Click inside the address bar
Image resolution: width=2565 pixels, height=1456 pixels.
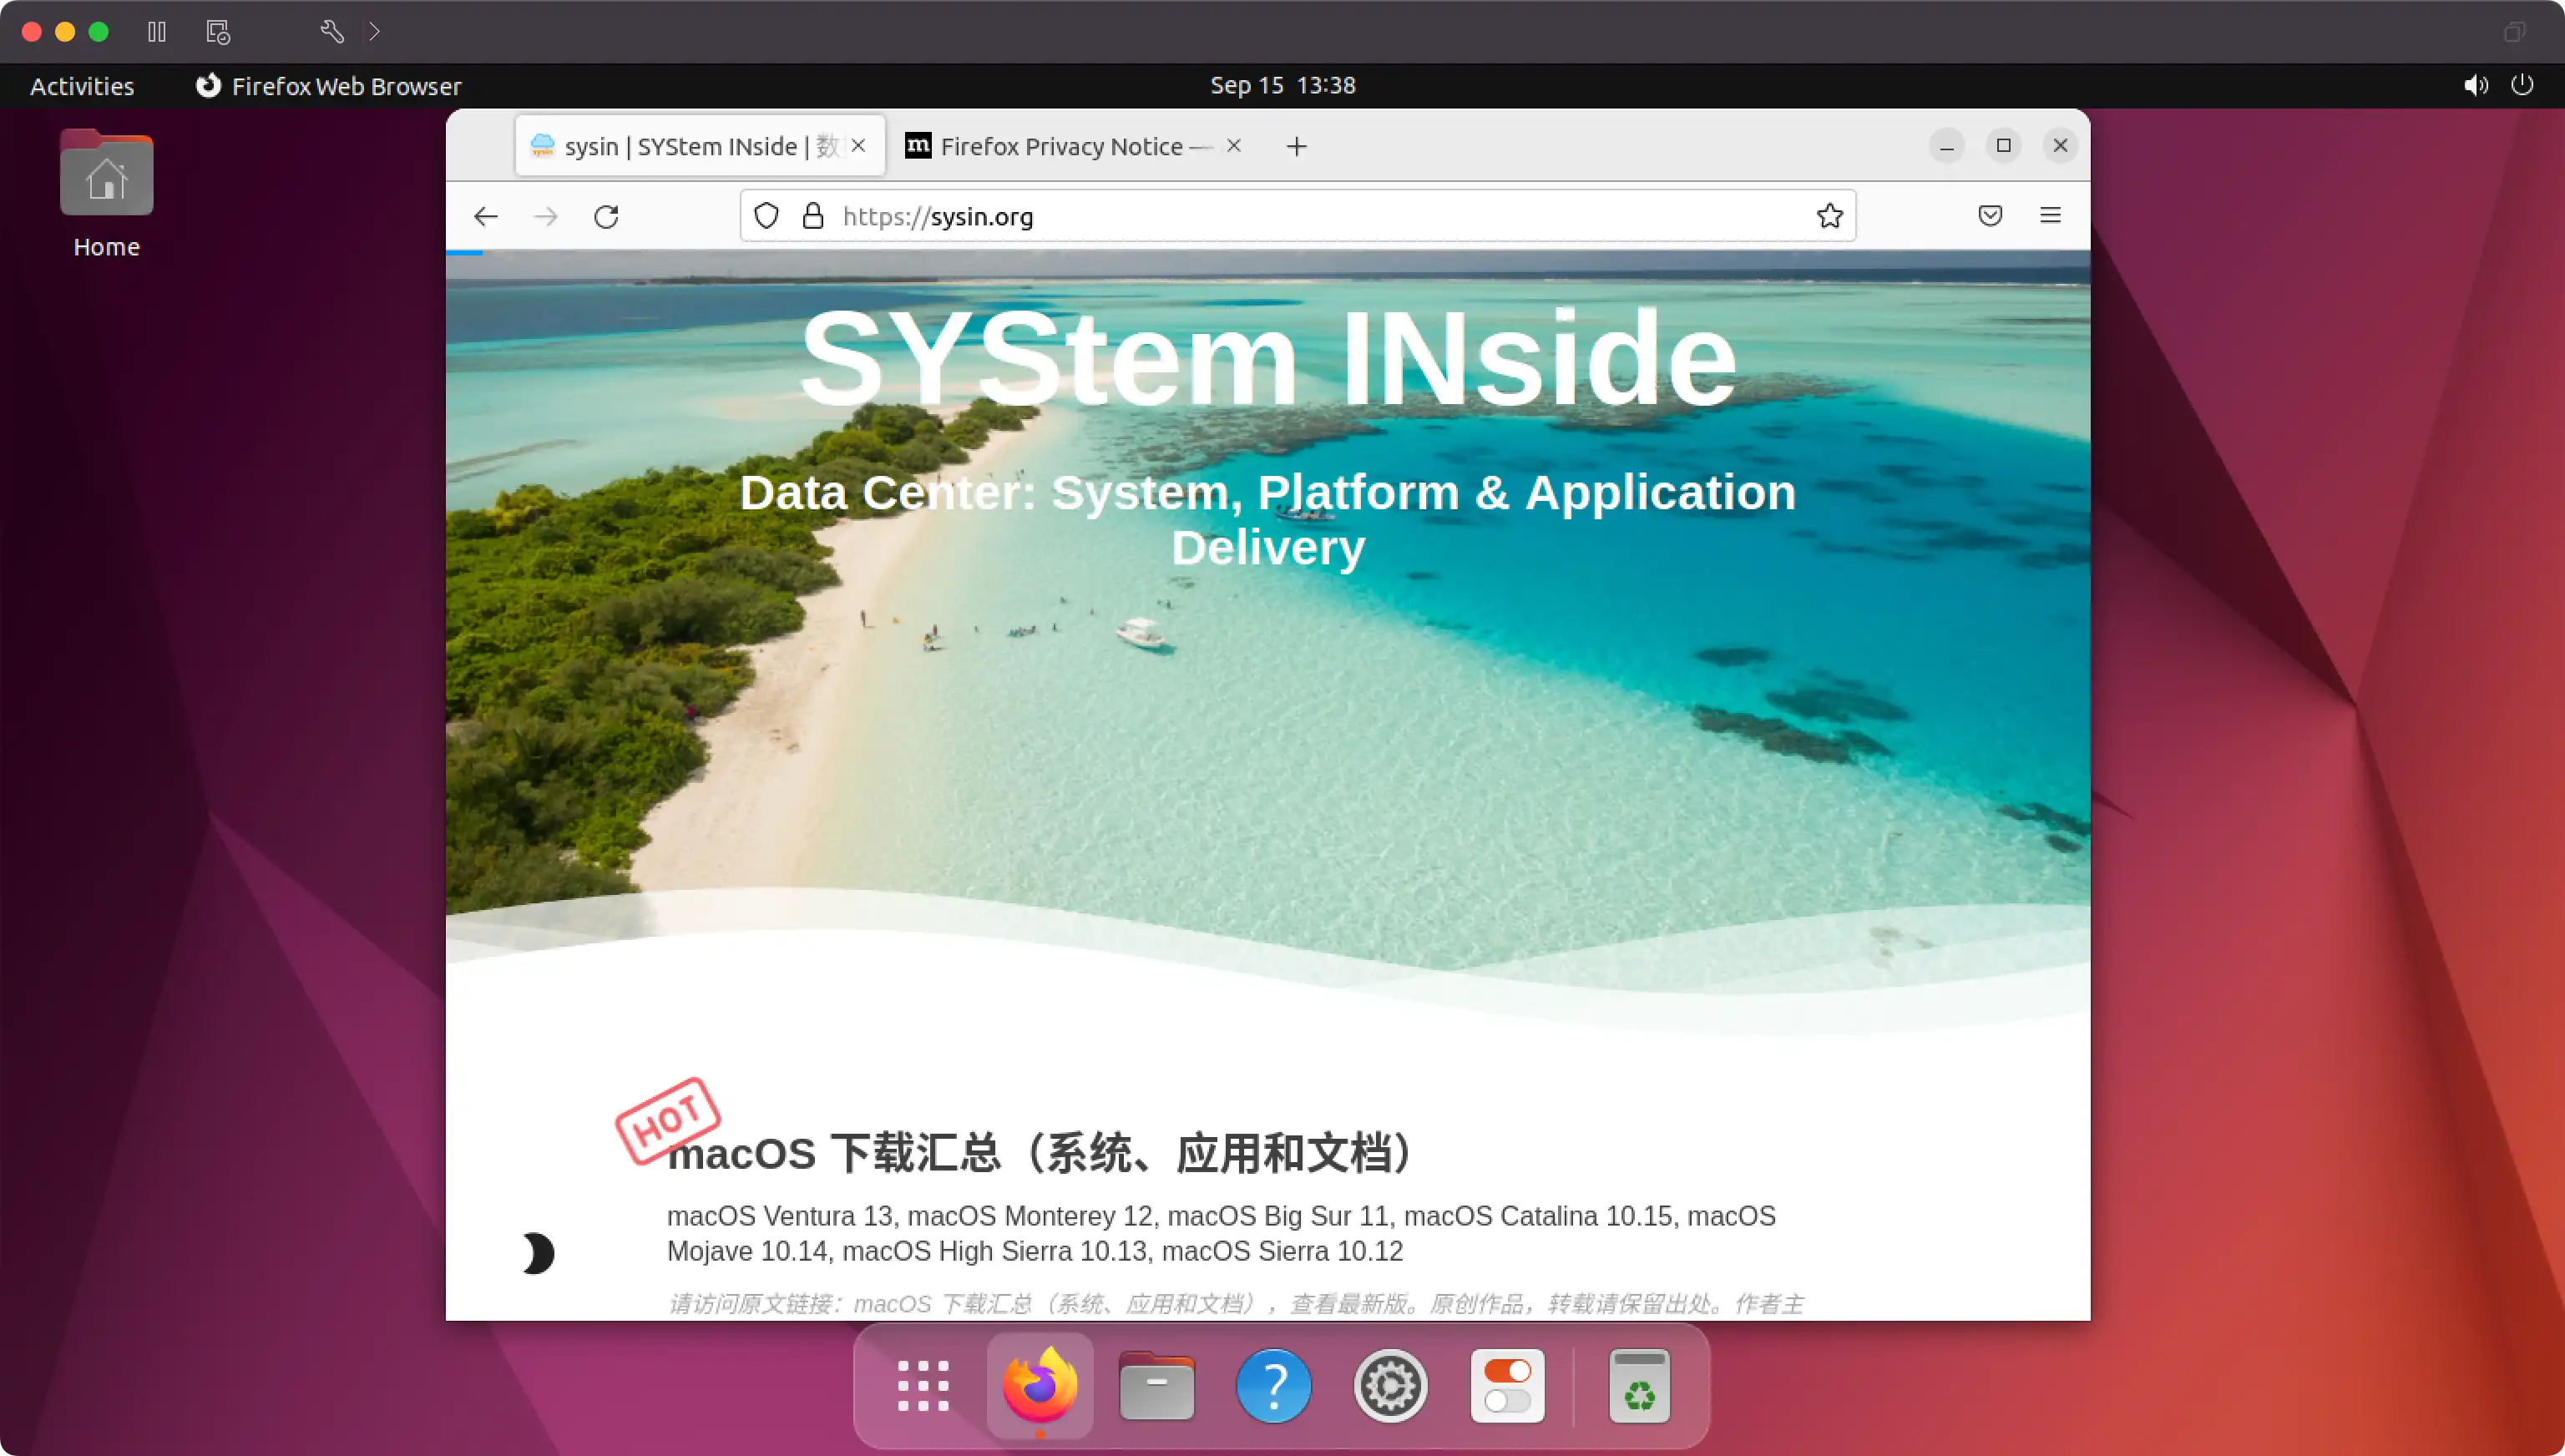click(1200, 216)
